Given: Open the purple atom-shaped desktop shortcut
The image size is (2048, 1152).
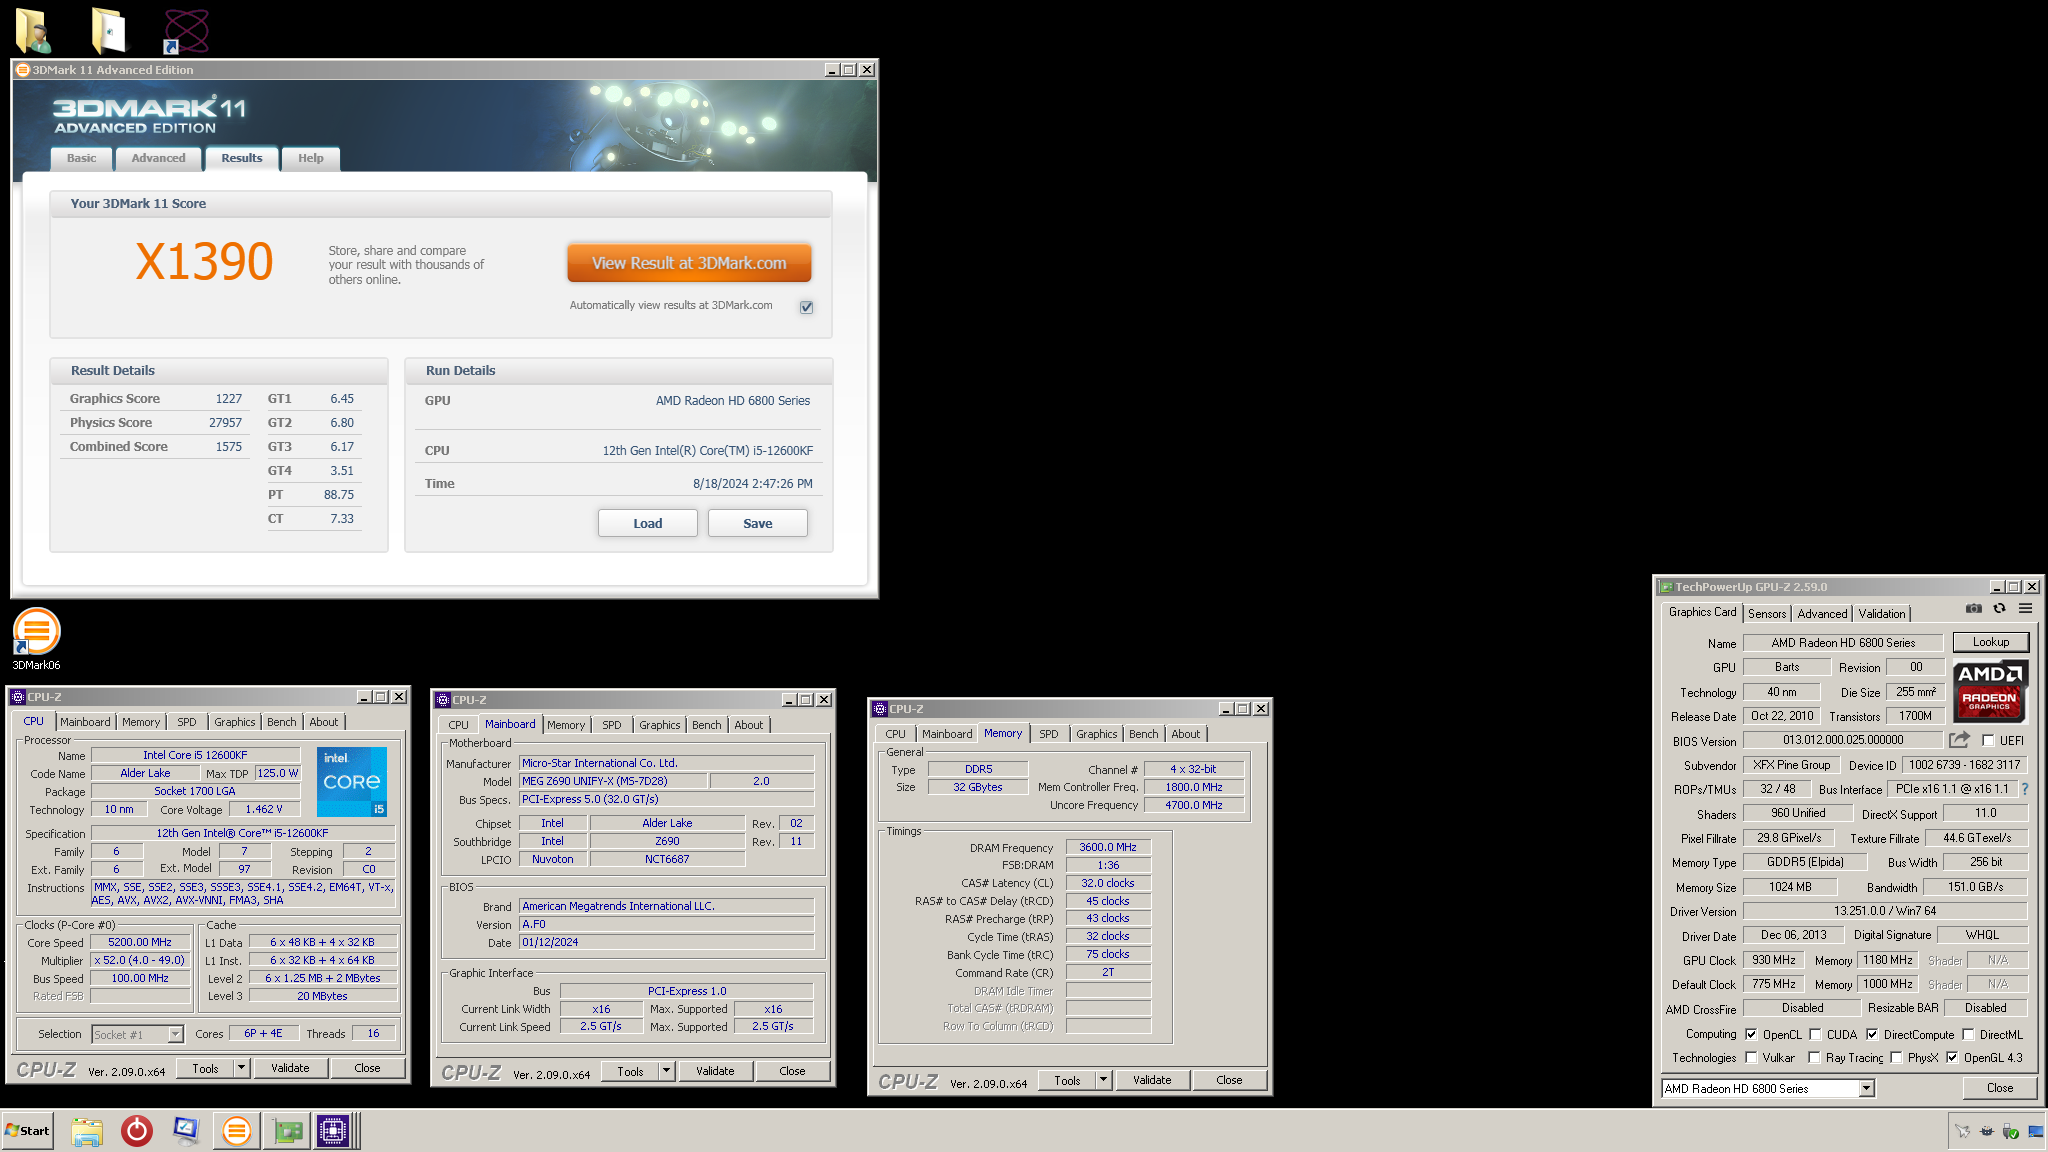Looking at the screenshot, I should pos(186,30).
